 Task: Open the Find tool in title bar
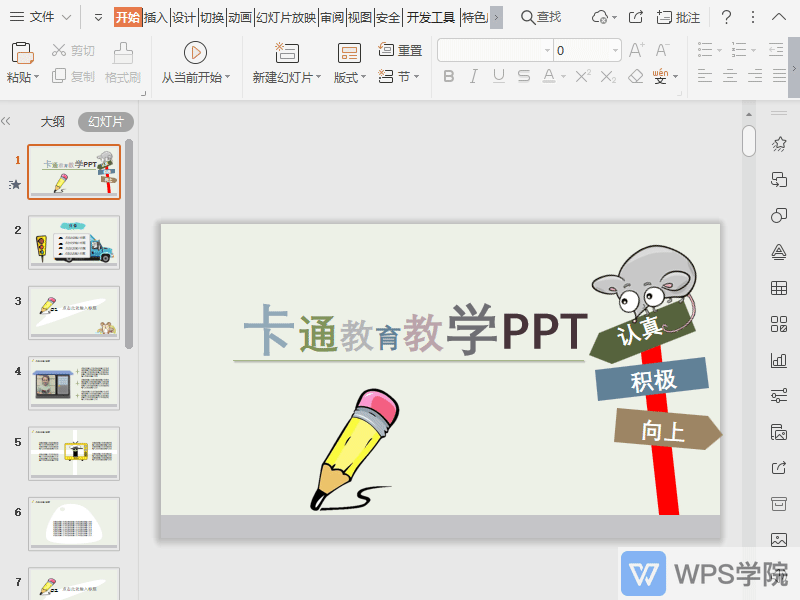[x=540, y=17]
